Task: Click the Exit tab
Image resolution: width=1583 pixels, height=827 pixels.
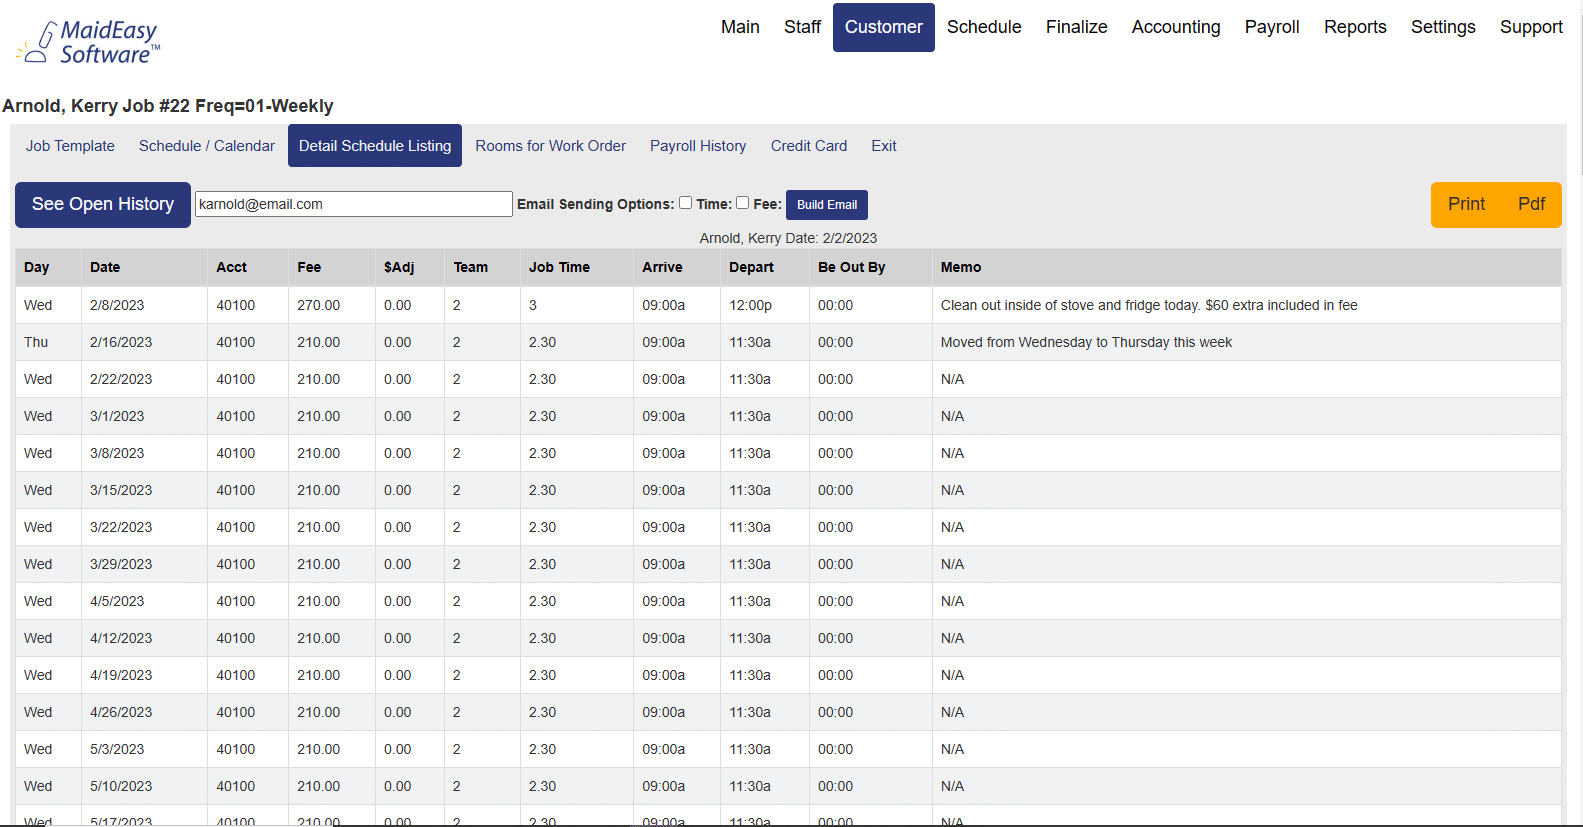Action: [884, 146]
